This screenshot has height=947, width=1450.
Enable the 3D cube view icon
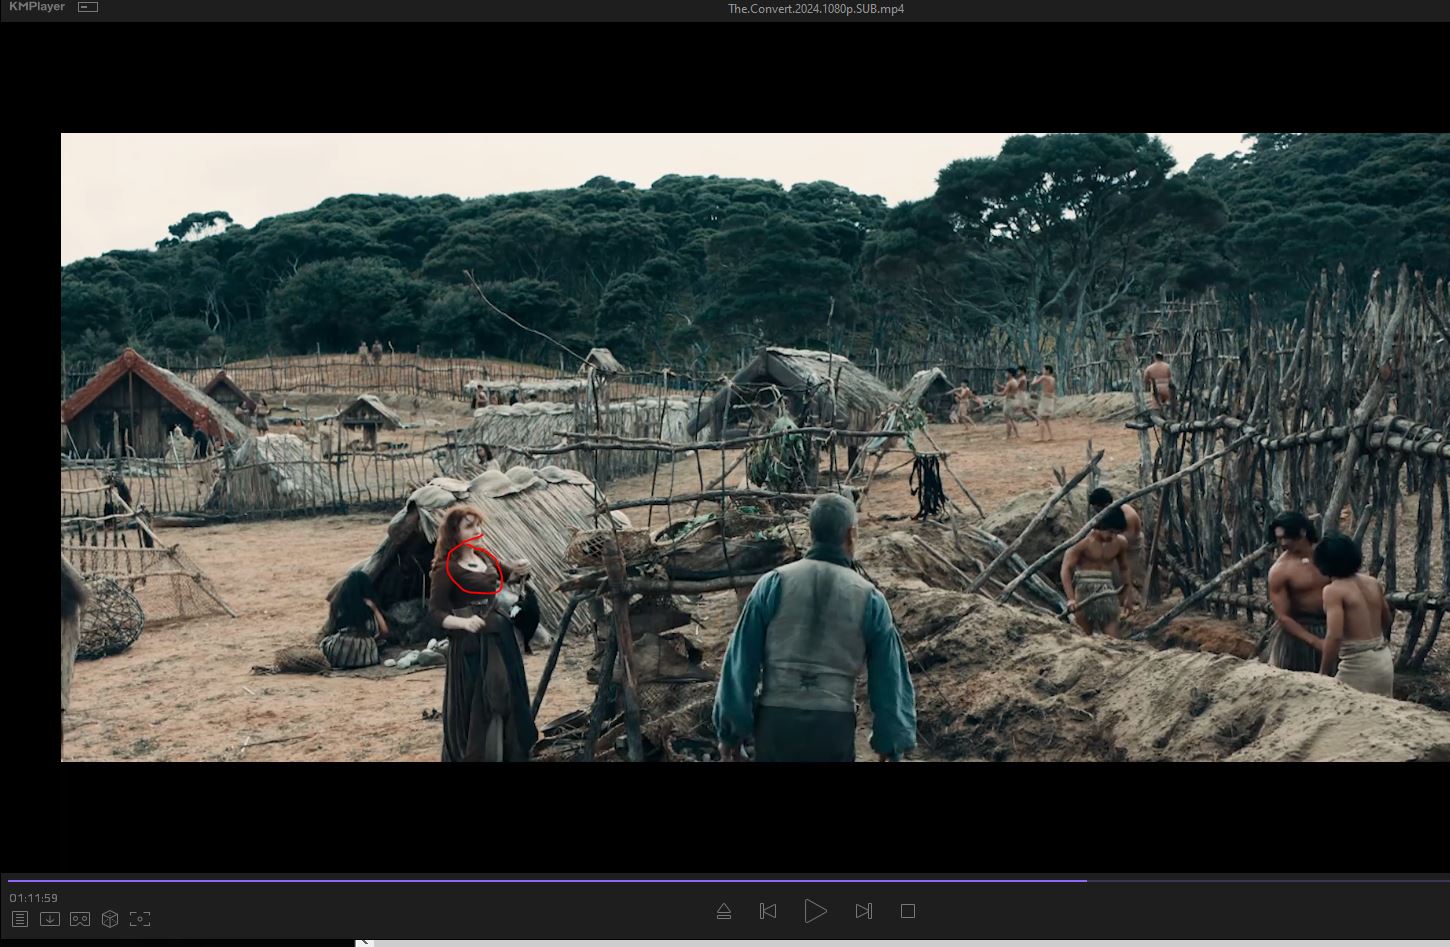pos(110,918)
